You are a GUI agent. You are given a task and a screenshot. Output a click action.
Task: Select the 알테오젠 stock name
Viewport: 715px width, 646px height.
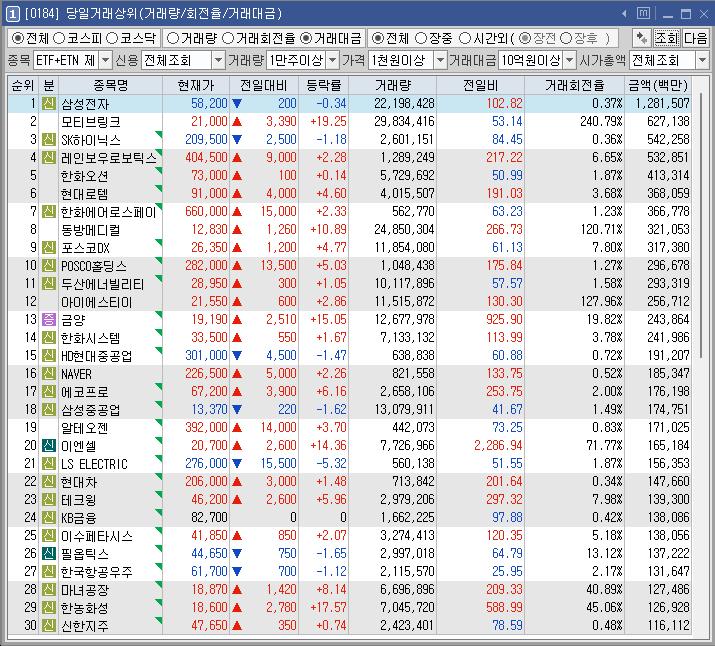pos(84,428)
